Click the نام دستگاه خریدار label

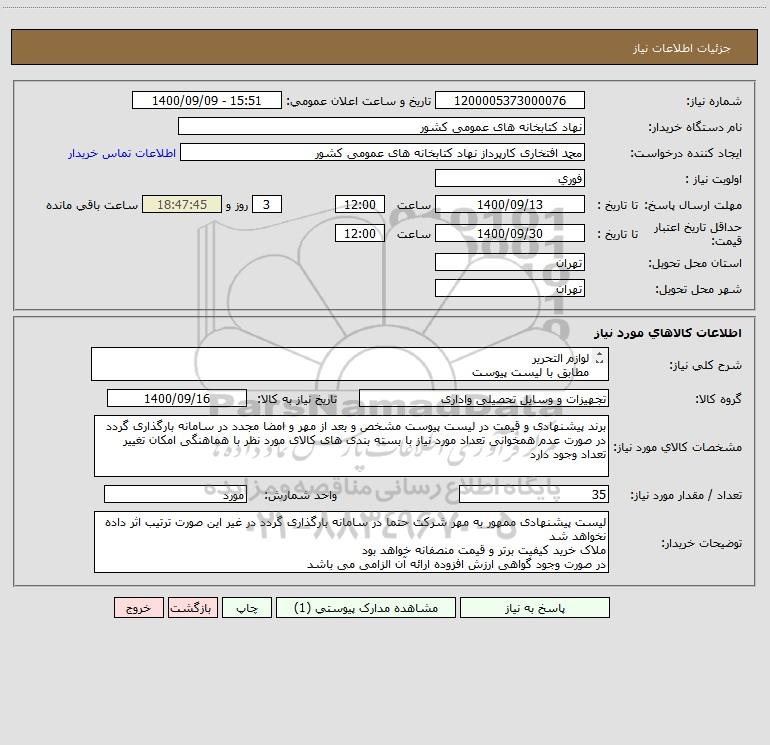pyautogui.click(x=695, y=127)
